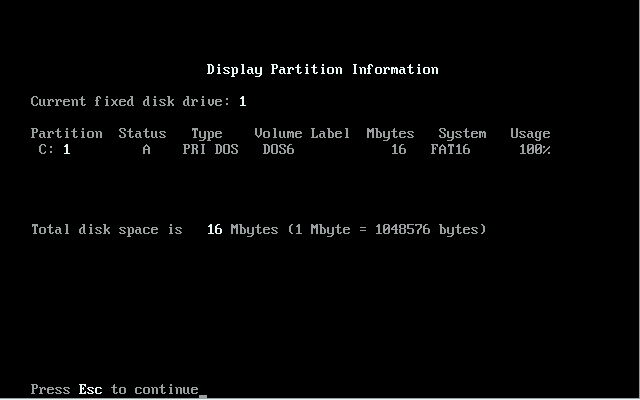This screenshot has width=640, height=400.
Task: Click the Volume Label column header
Action: (x=302, y=134)
